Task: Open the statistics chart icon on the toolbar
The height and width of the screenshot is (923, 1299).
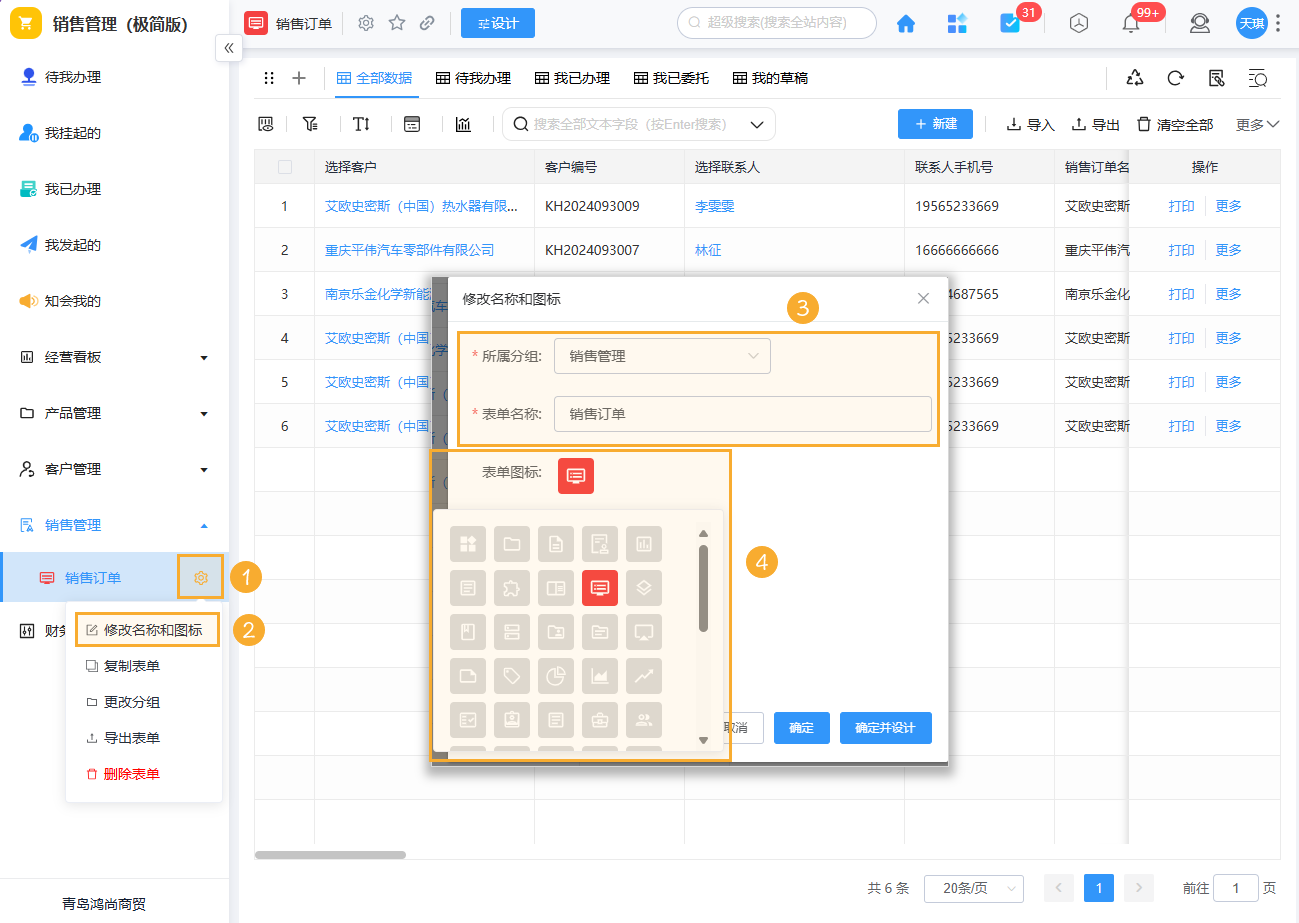Action: [463, 123]
